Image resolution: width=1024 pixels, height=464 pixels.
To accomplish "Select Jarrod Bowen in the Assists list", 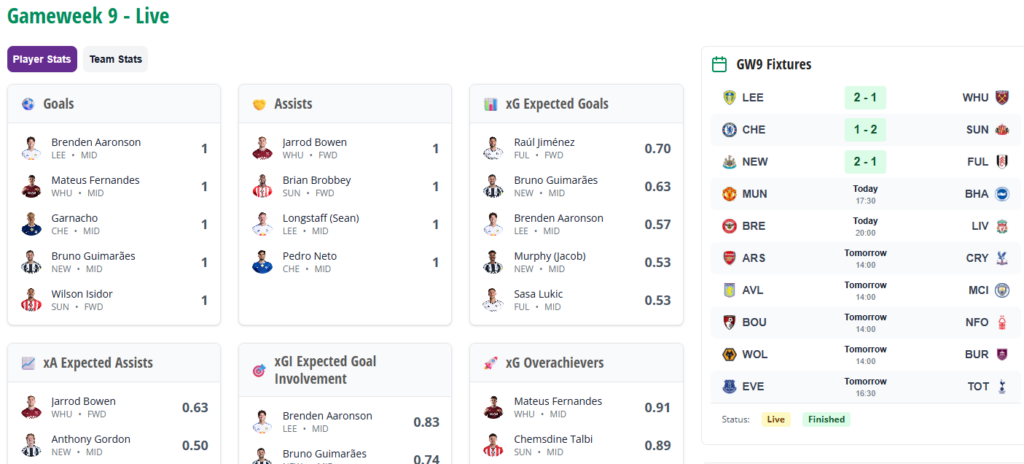I will pyautogui.click(x=314, y=142).
